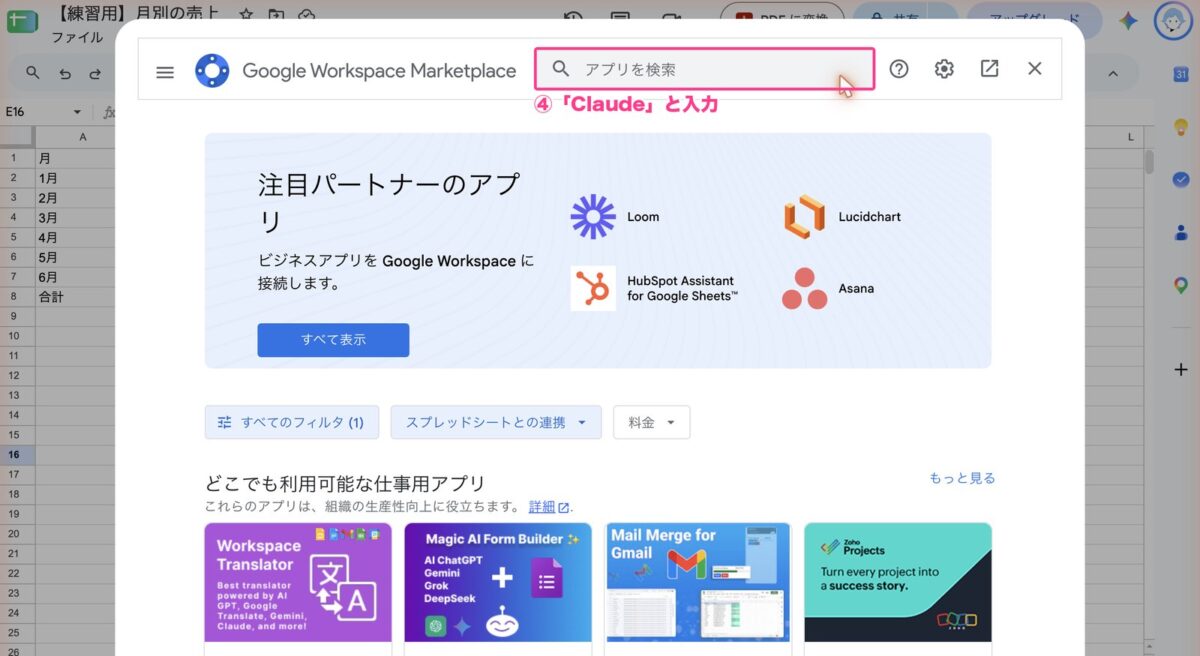Select the cell containing 3月
This screenshot has height=656, width=1200.
pyautogui.click(x=75, y=217)
